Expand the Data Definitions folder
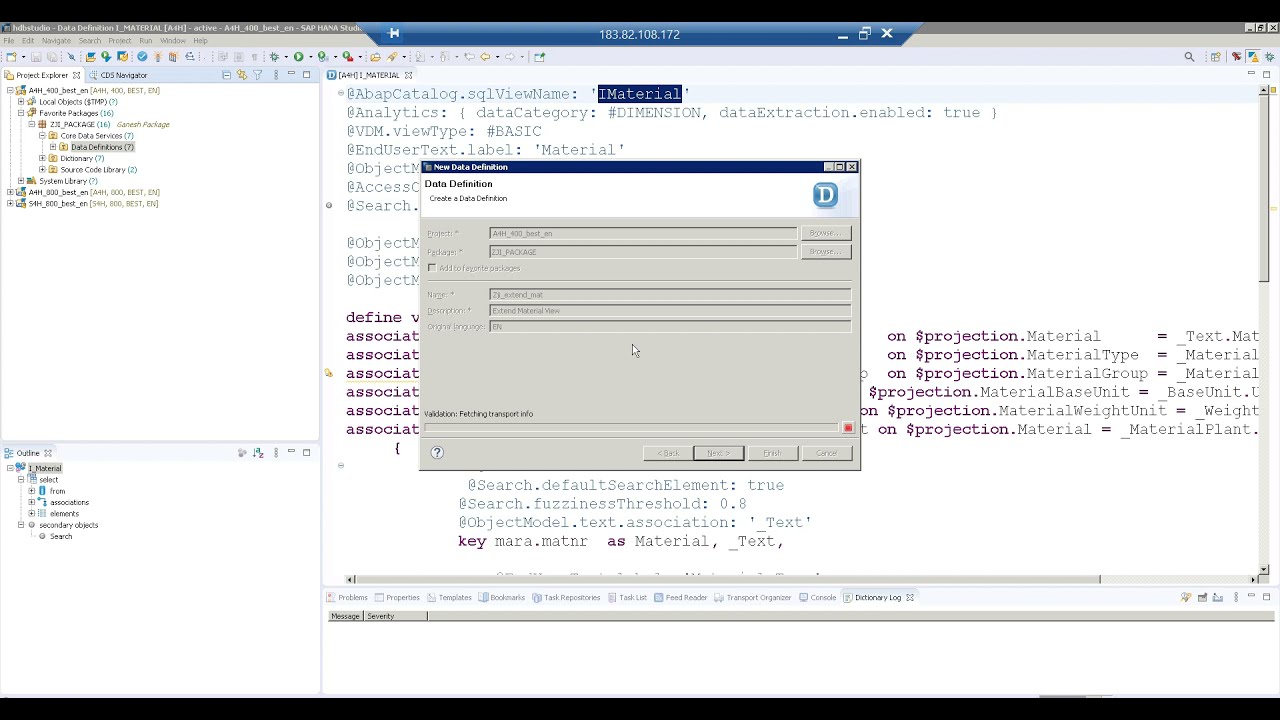The image size is (1280, 720). (x=52, y=147)
